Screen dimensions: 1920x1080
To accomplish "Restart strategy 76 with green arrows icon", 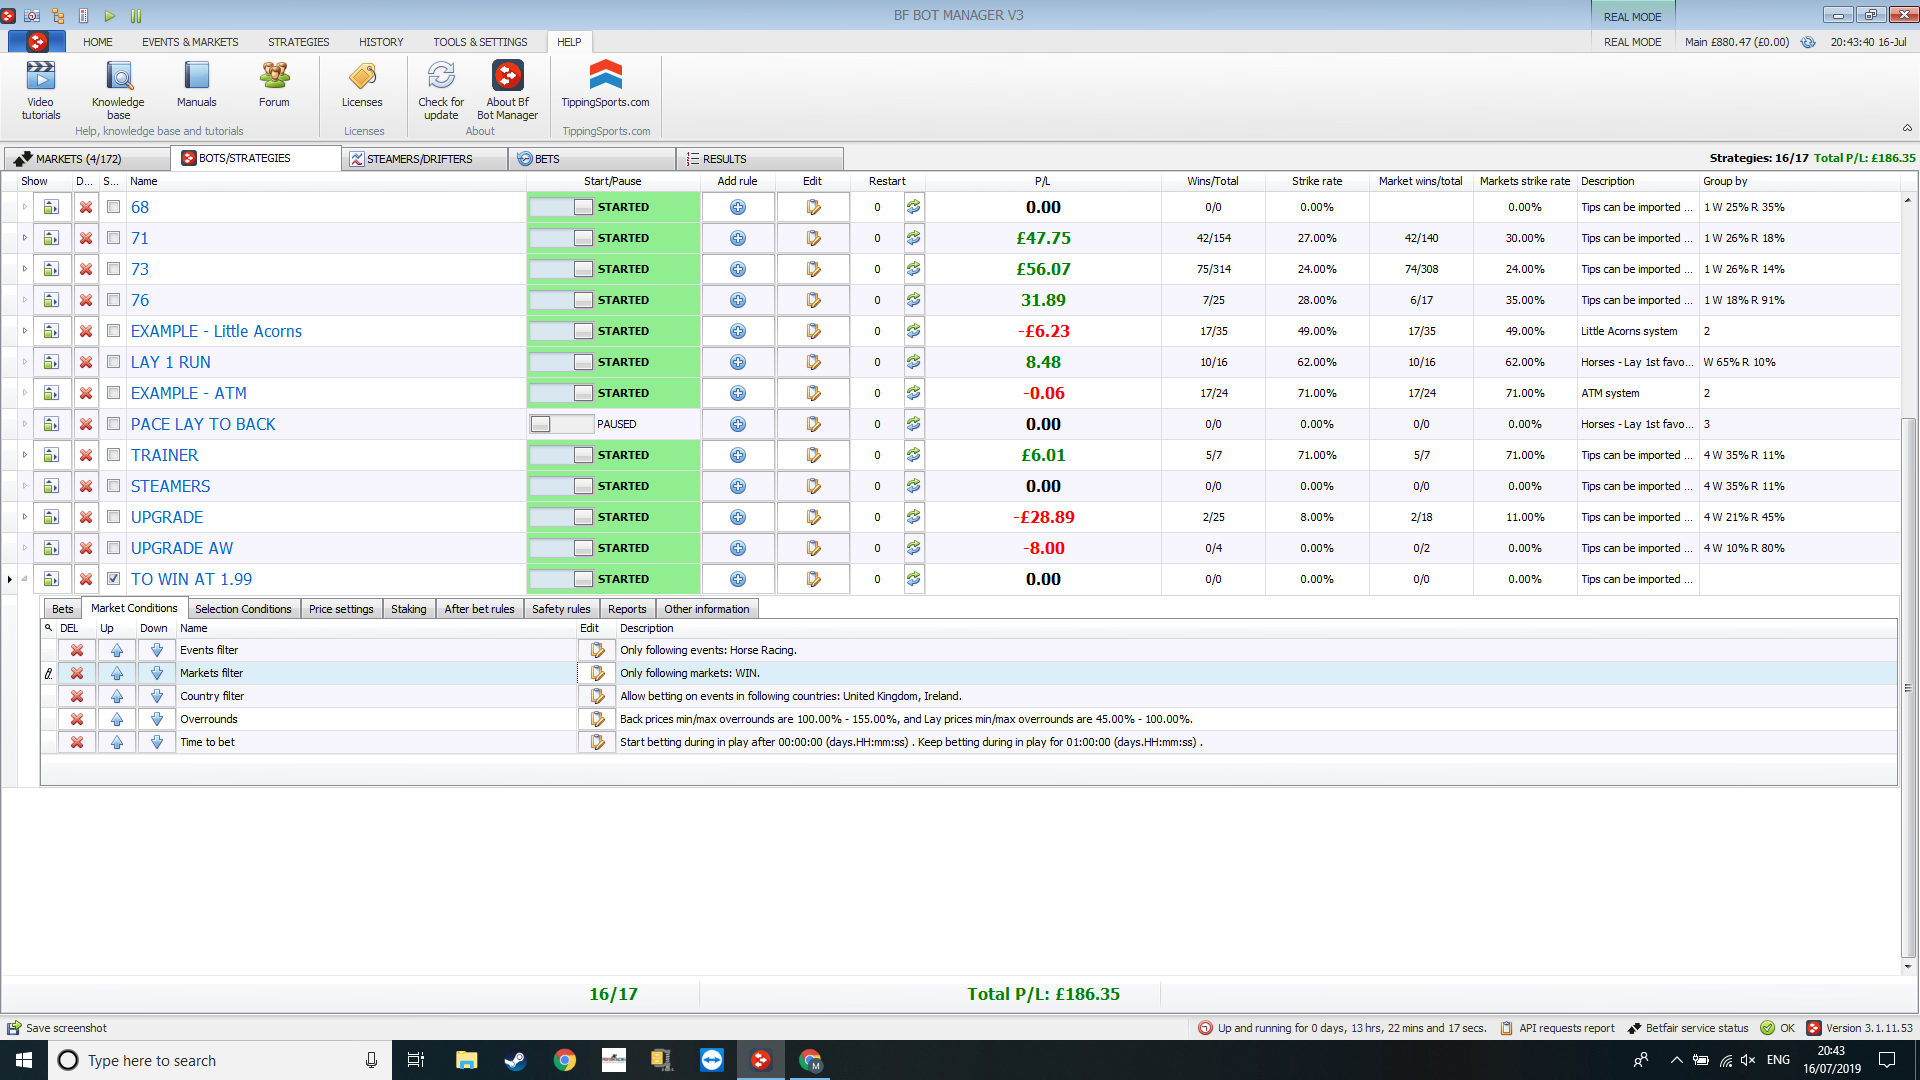I will point(913,300).
